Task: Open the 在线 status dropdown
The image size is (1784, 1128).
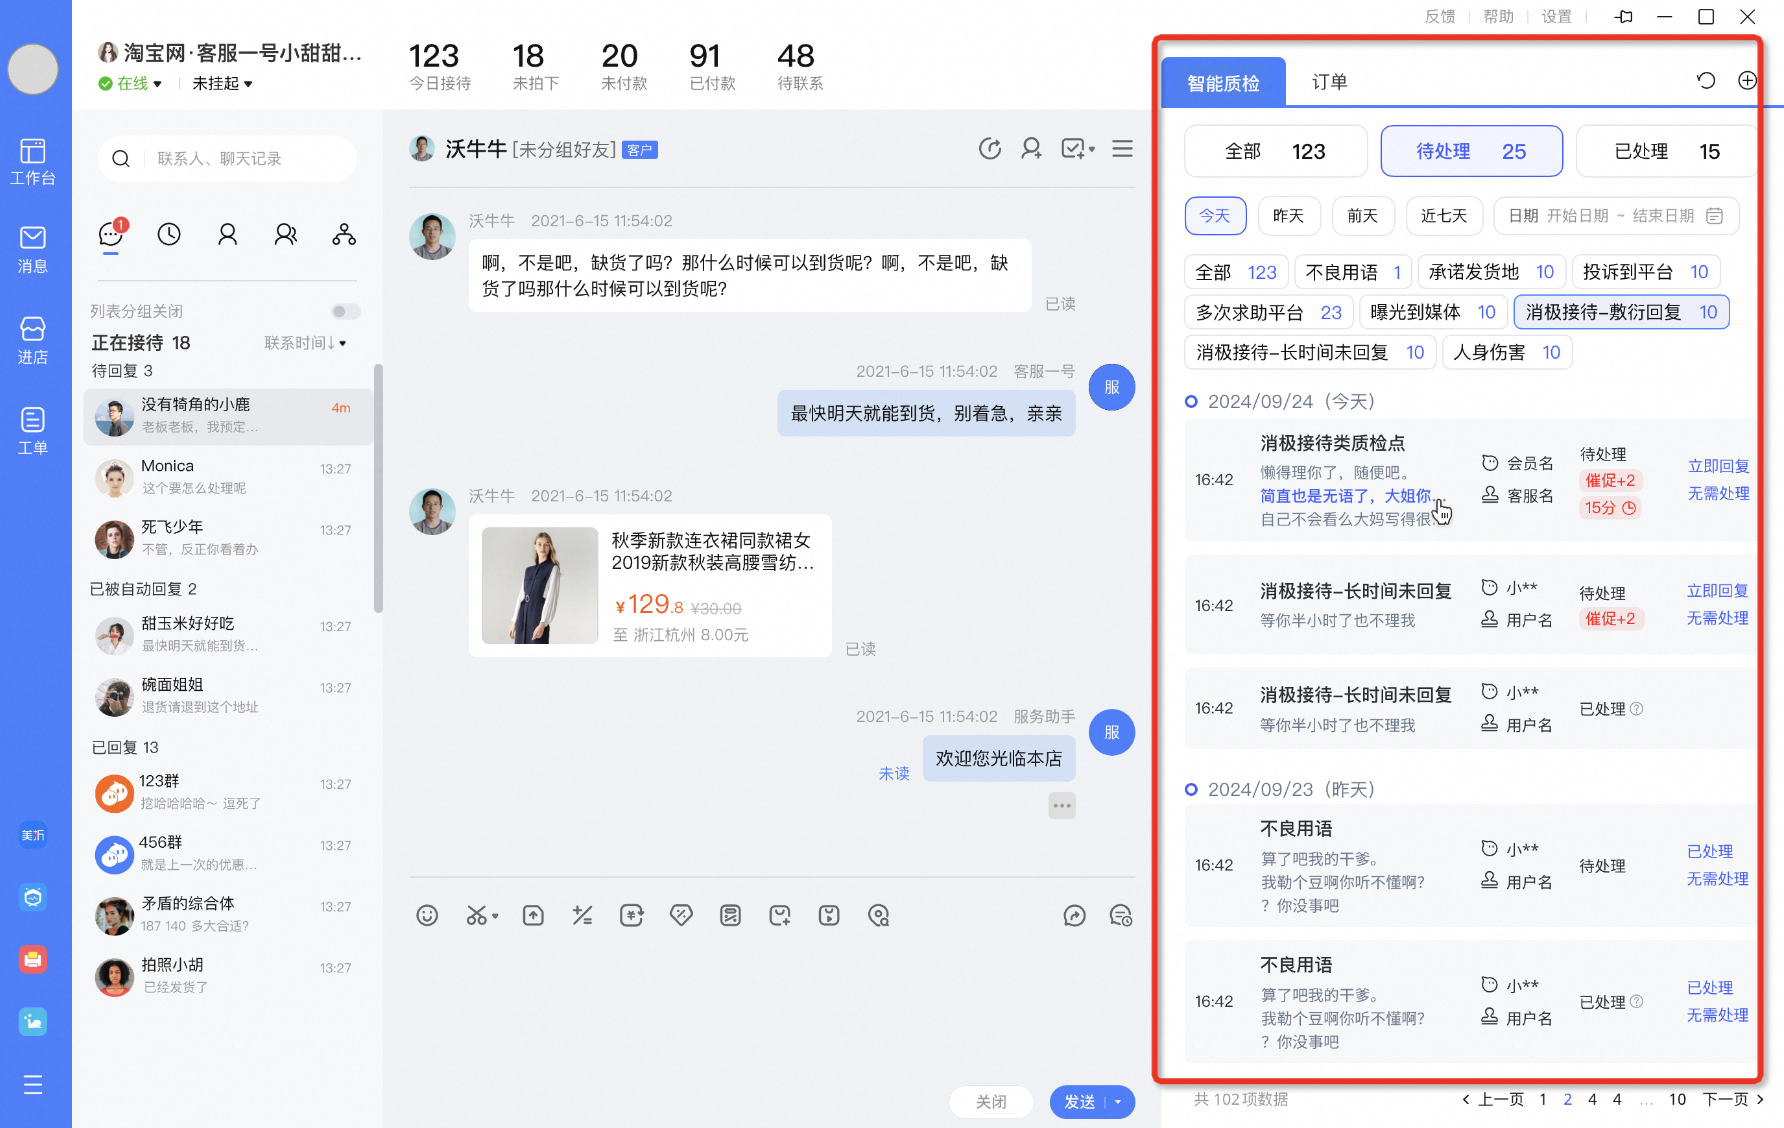Action: pos(131,83)
